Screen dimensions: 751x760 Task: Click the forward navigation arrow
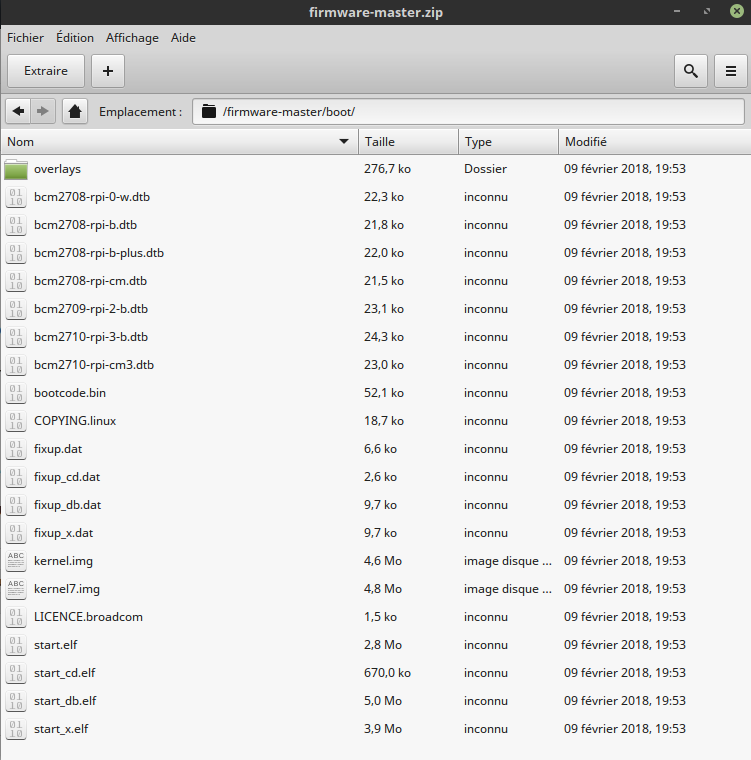click(43, 111)
